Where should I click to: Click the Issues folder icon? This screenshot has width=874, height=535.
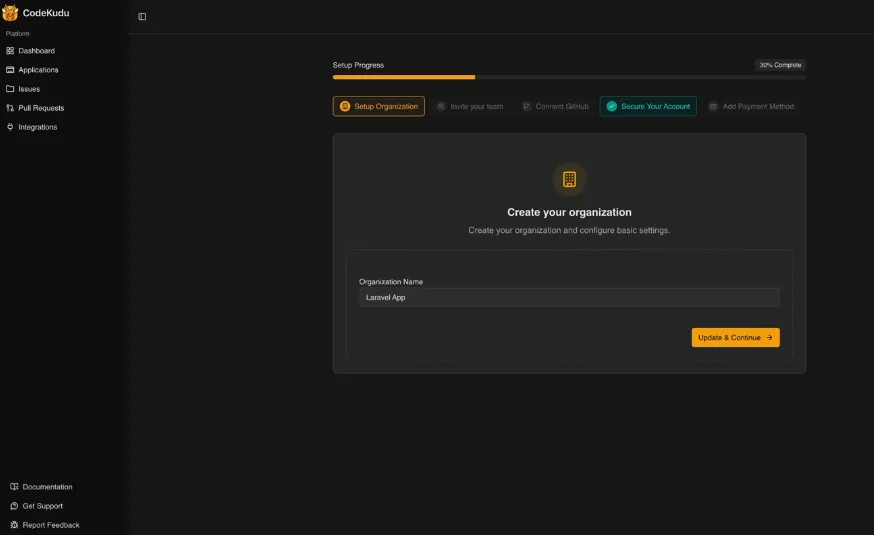(x=10, y=89)
